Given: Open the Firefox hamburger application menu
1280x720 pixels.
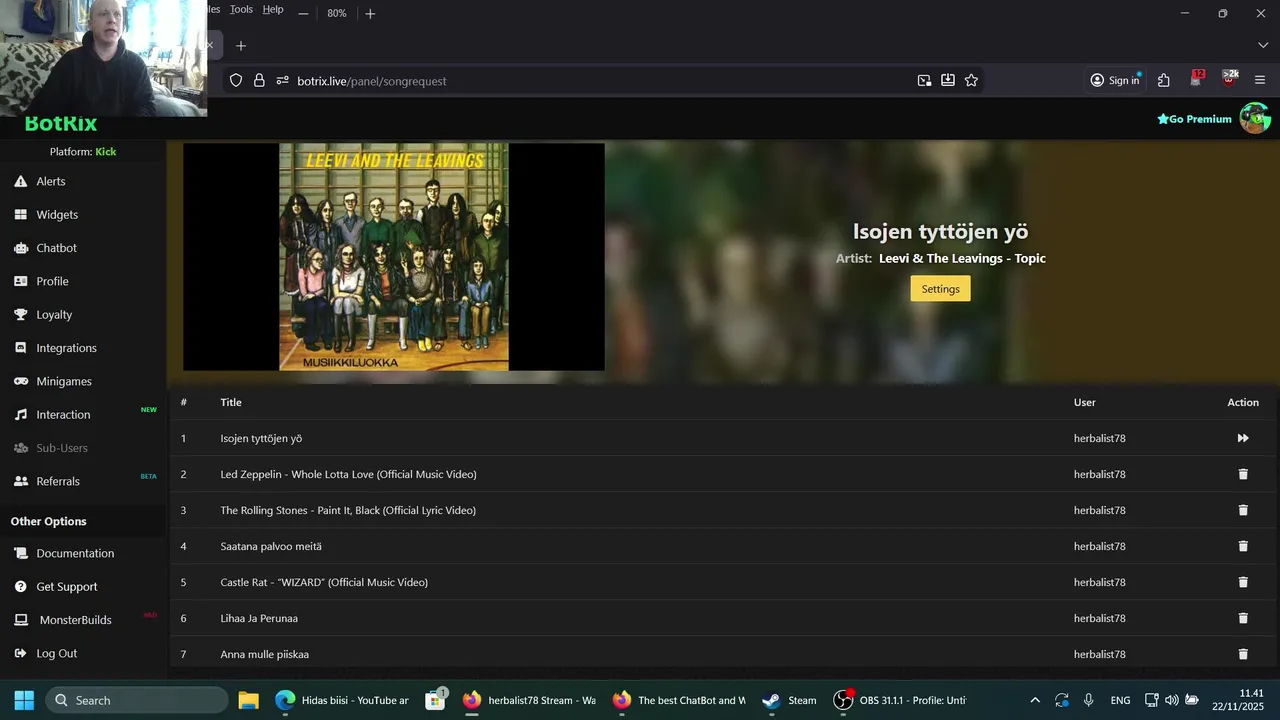Looking at the screenshot, I should coord(1260,80).
